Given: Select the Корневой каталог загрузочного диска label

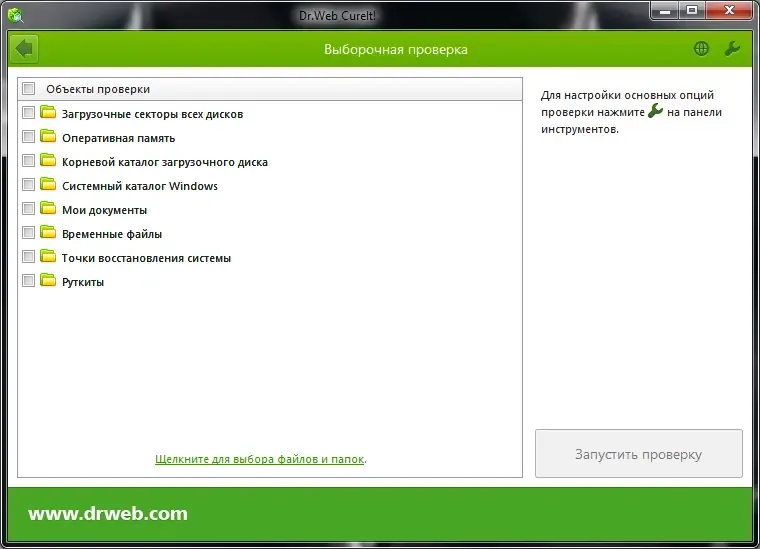Looking at the screenshot, I should pyautogui.click(x=165, y=162).
